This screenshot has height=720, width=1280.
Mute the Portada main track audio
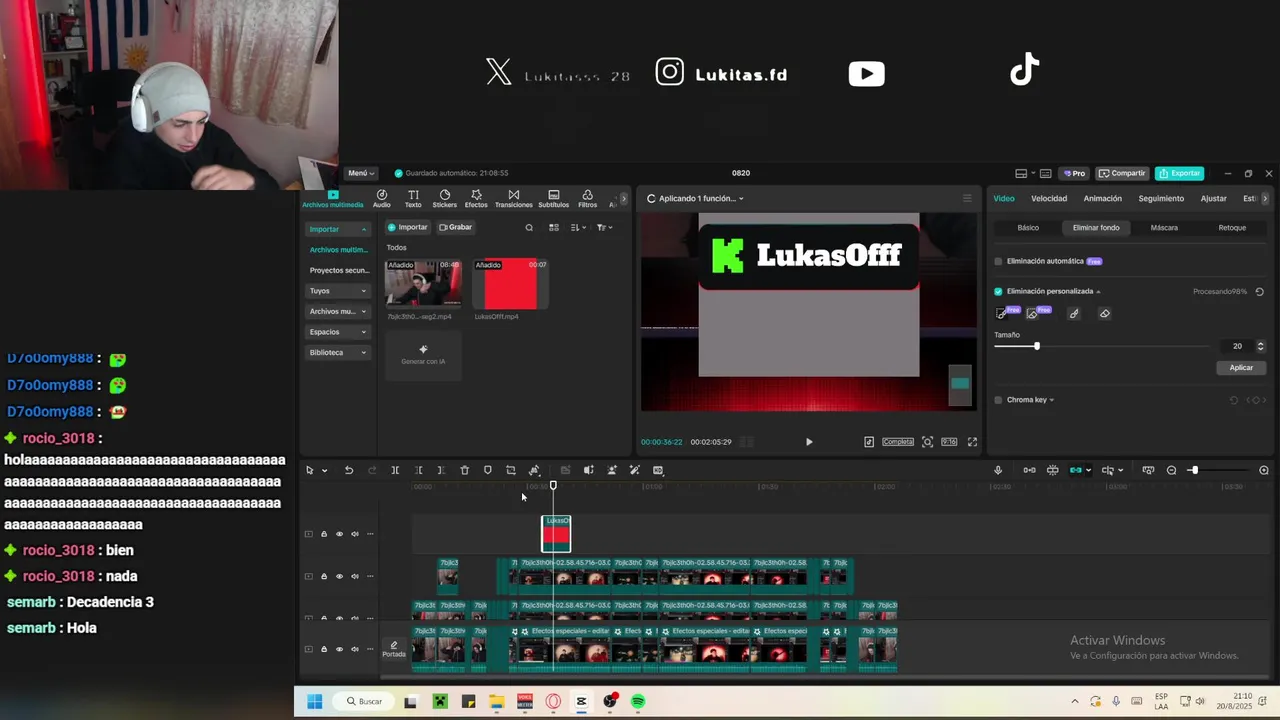(x=354, y=649)
